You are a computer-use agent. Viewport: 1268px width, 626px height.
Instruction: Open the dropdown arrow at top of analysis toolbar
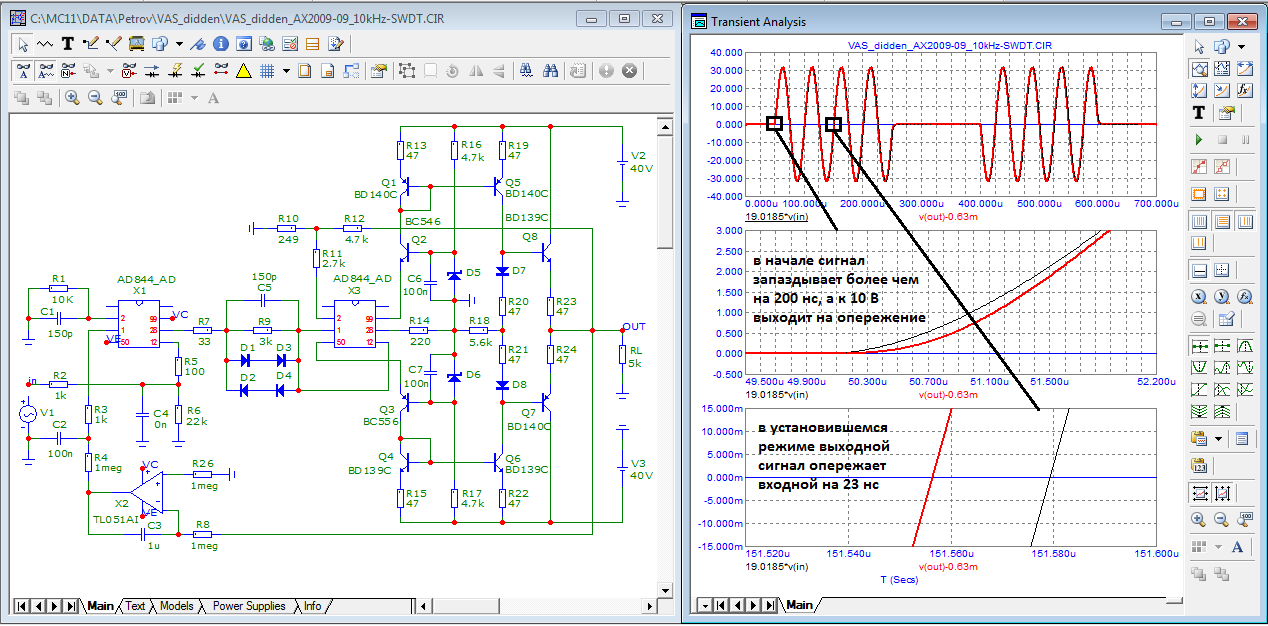click(x=1241, y=46)
